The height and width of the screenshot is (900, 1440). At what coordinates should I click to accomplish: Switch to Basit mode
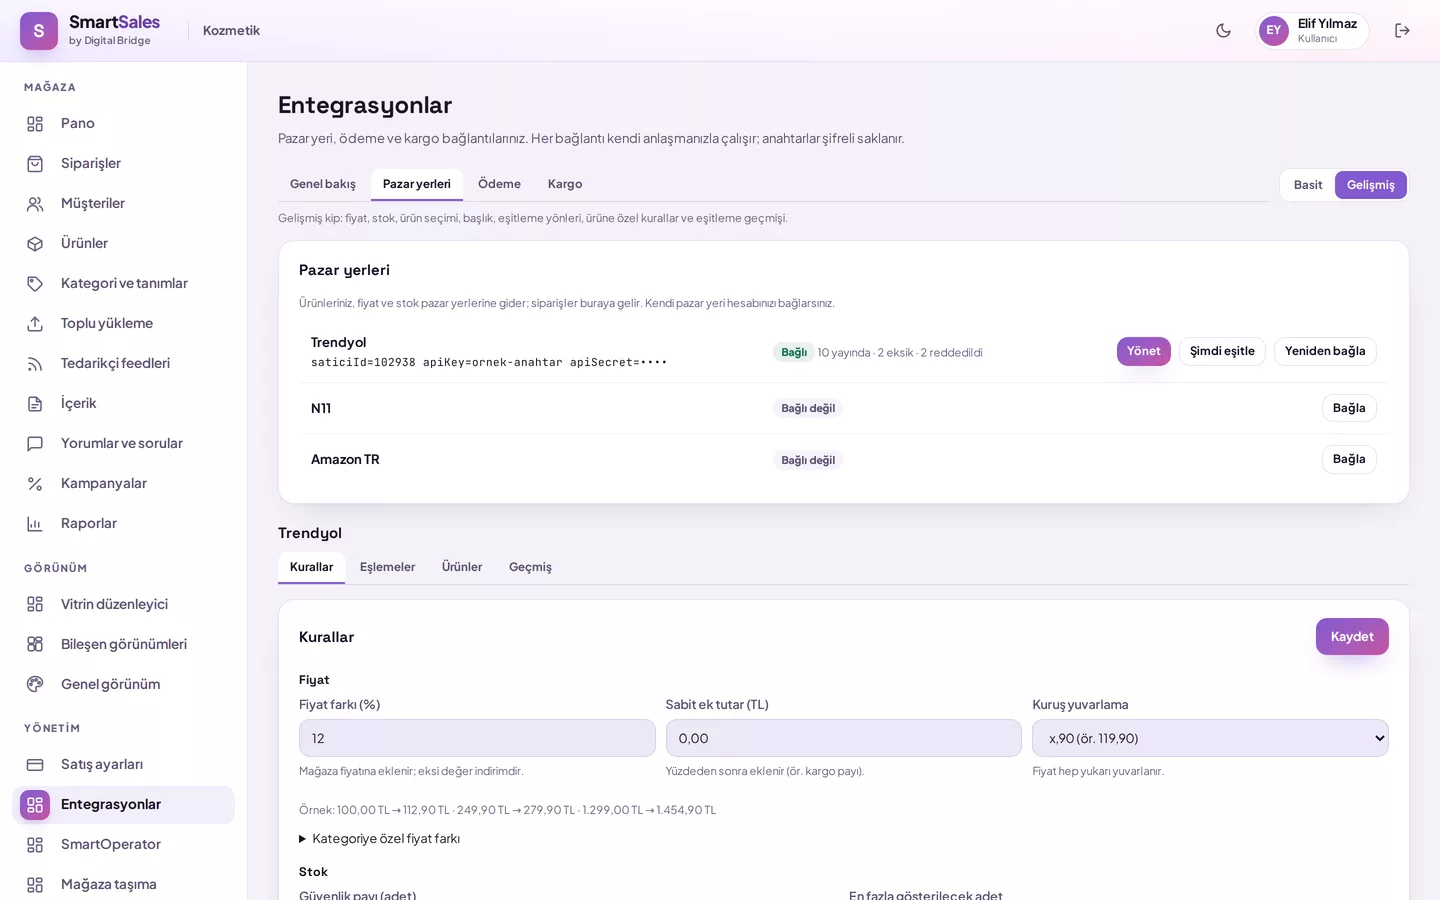coord(1308,185)
